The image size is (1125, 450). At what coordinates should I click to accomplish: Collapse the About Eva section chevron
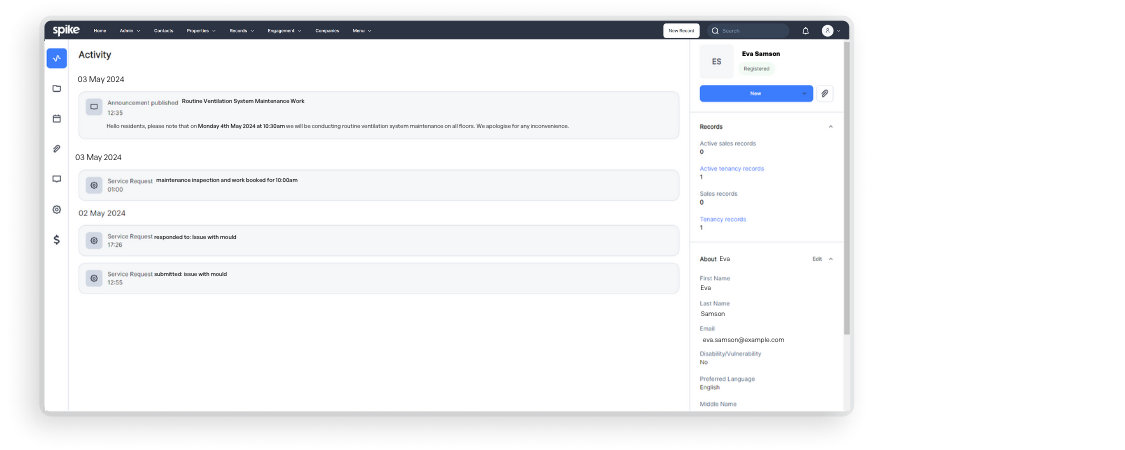pos(831,259)
